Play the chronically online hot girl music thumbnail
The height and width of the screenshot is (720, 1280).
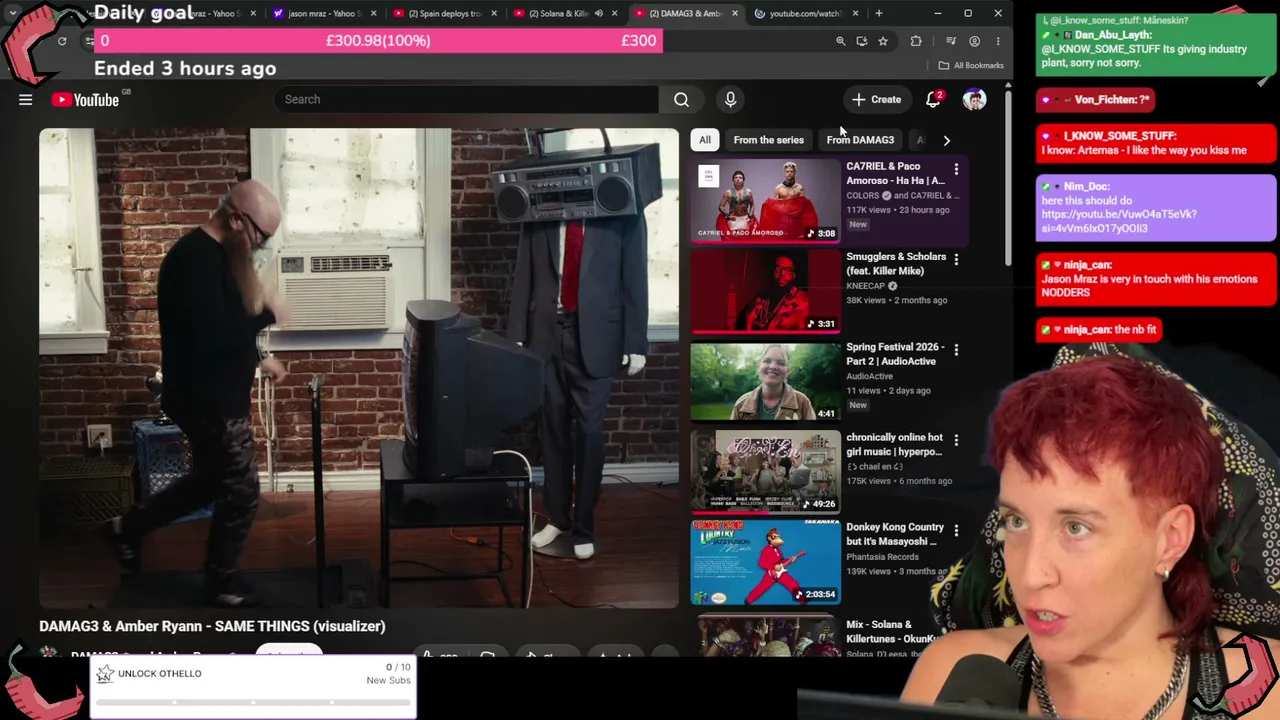tap(766, 471)
